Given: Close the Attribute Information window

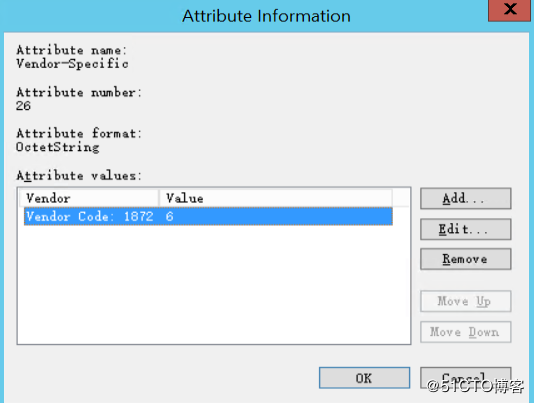Looking at the screenshot, I should tap(509, 10).
